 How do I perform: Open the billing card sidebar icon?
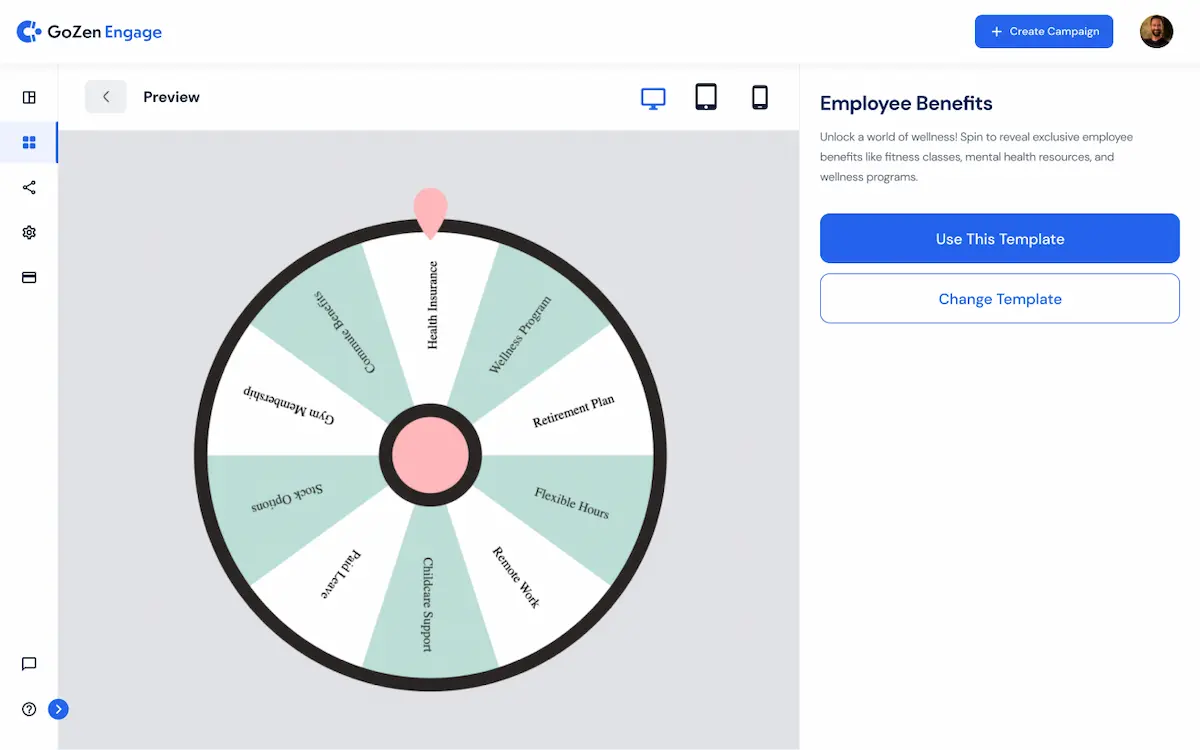point(29,277)
